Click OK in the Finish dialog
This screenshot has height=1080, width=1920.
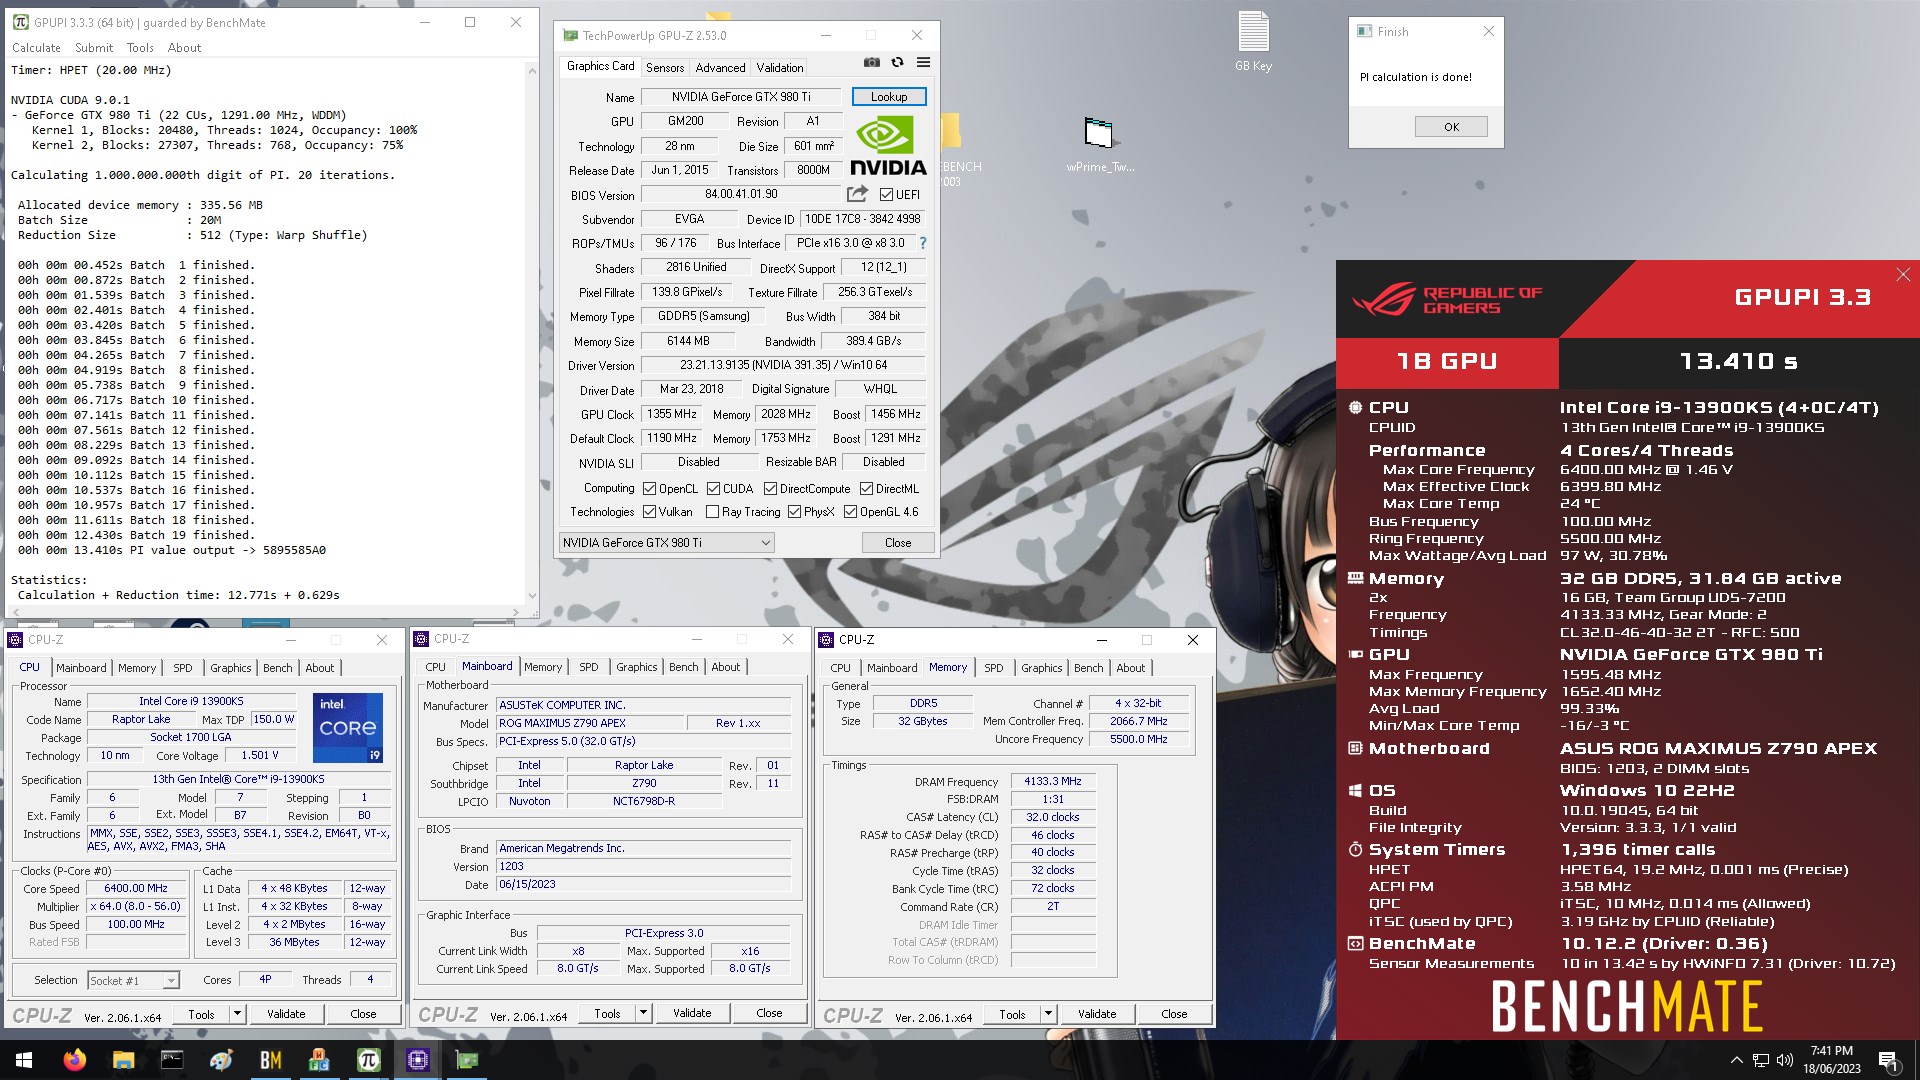pyautogui.click(x=1451, y=127)
